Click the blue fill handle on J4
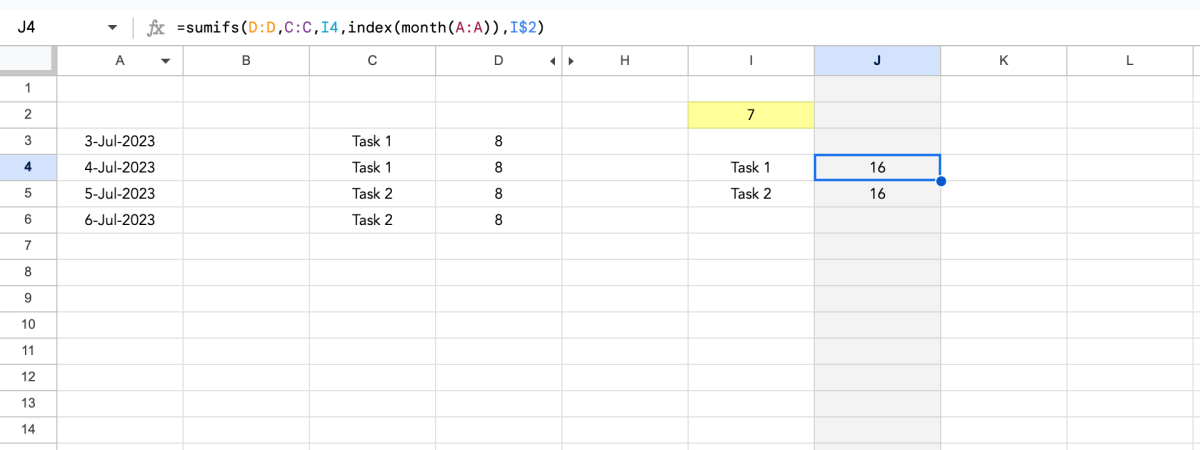 tap(940, 181)
